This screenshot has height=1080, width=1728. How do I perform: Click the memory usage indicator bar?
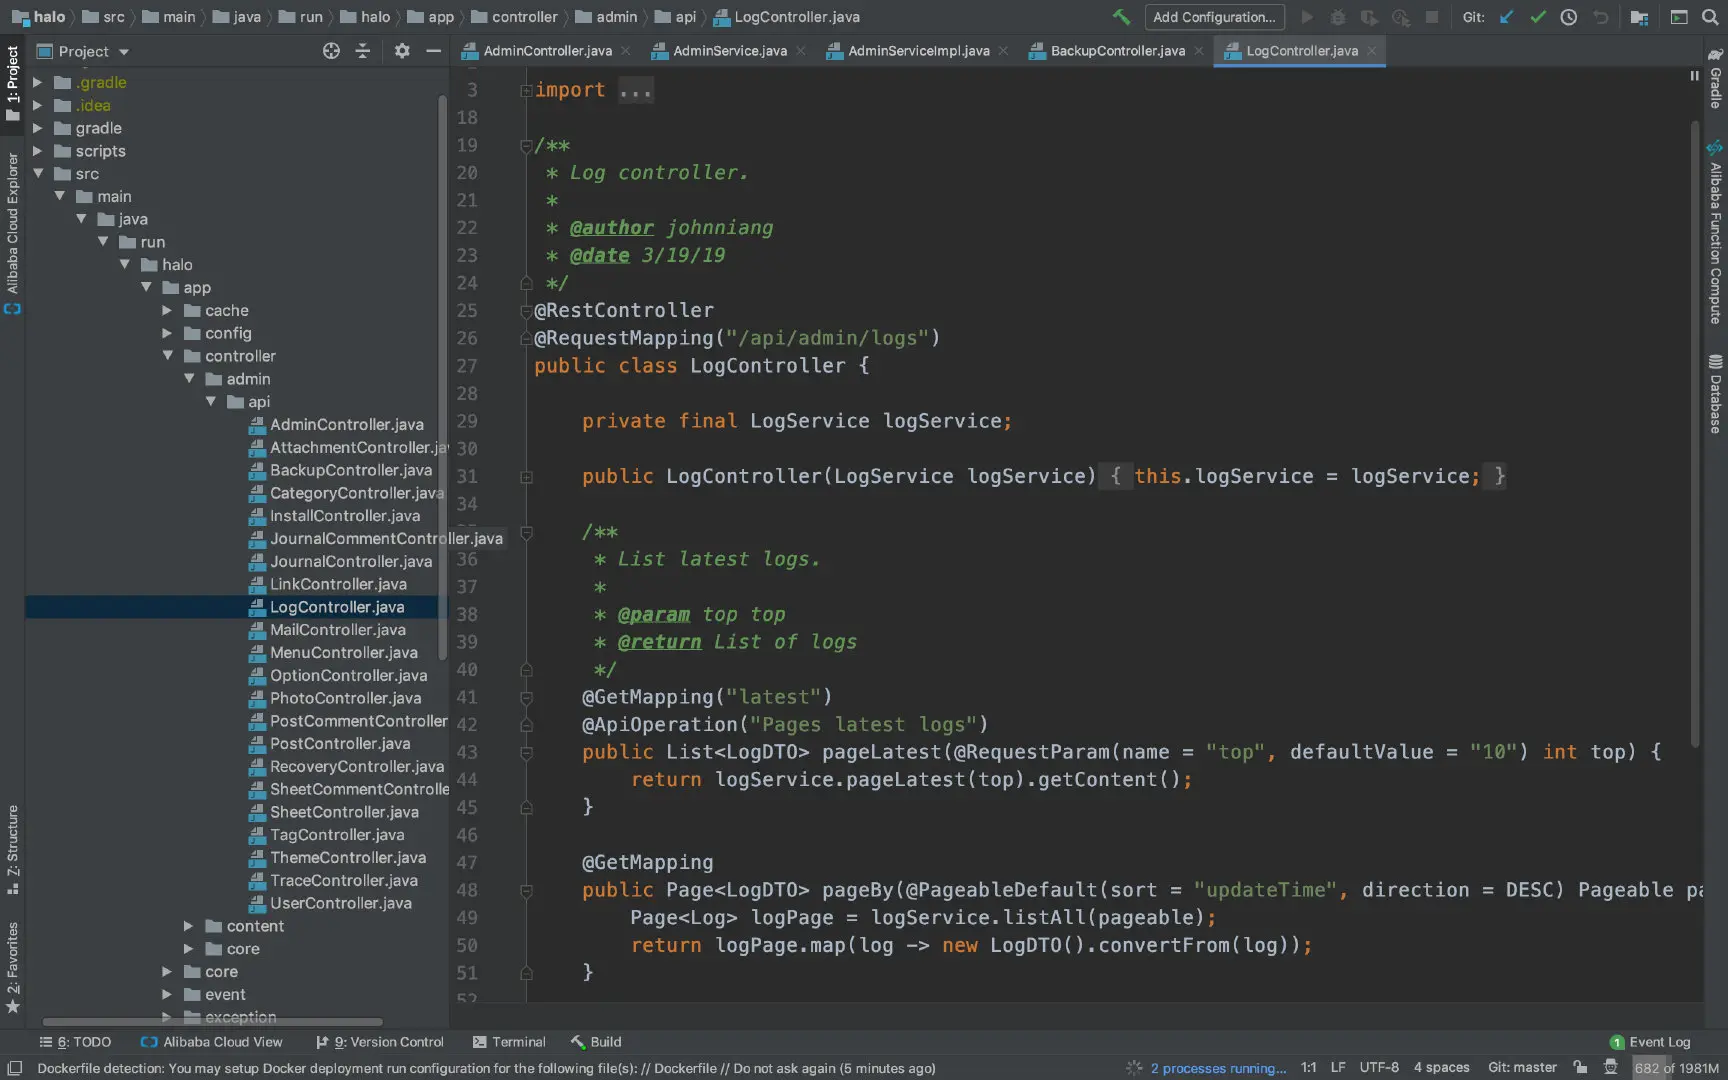1675,1068
